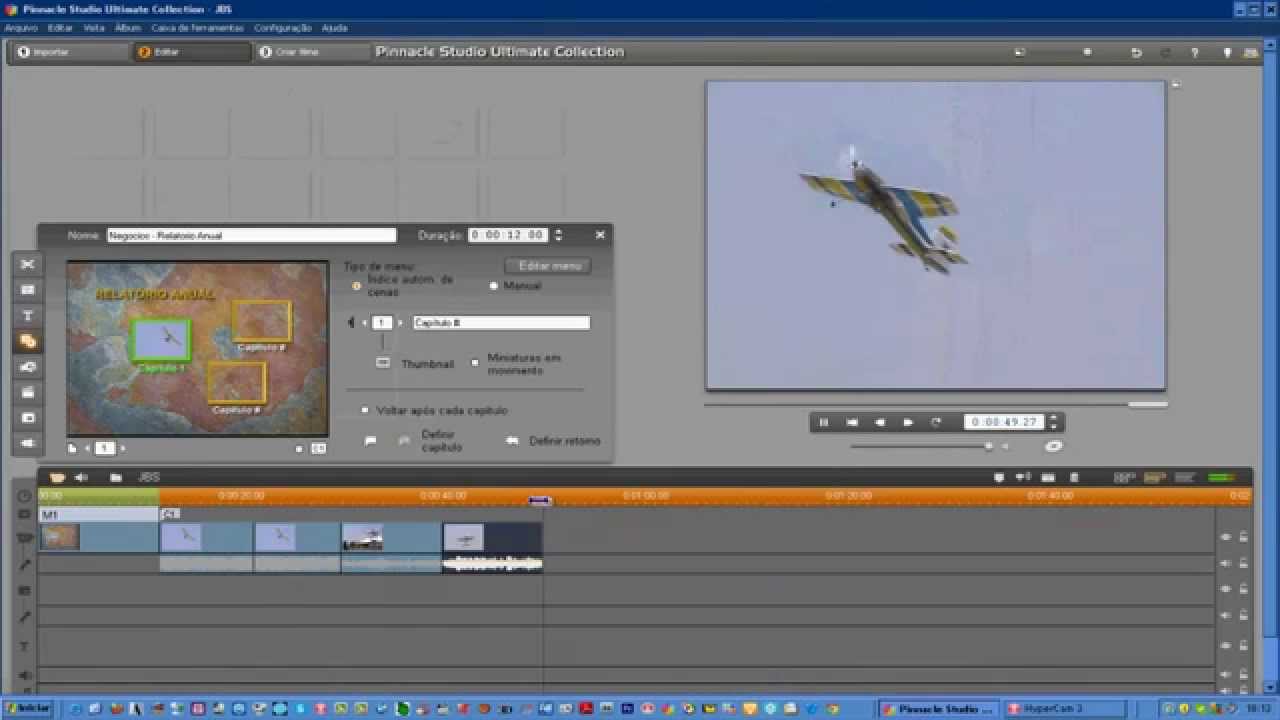Switch to timeline view icon
Screen dimensions: 1280x720
click(1156, 478)
